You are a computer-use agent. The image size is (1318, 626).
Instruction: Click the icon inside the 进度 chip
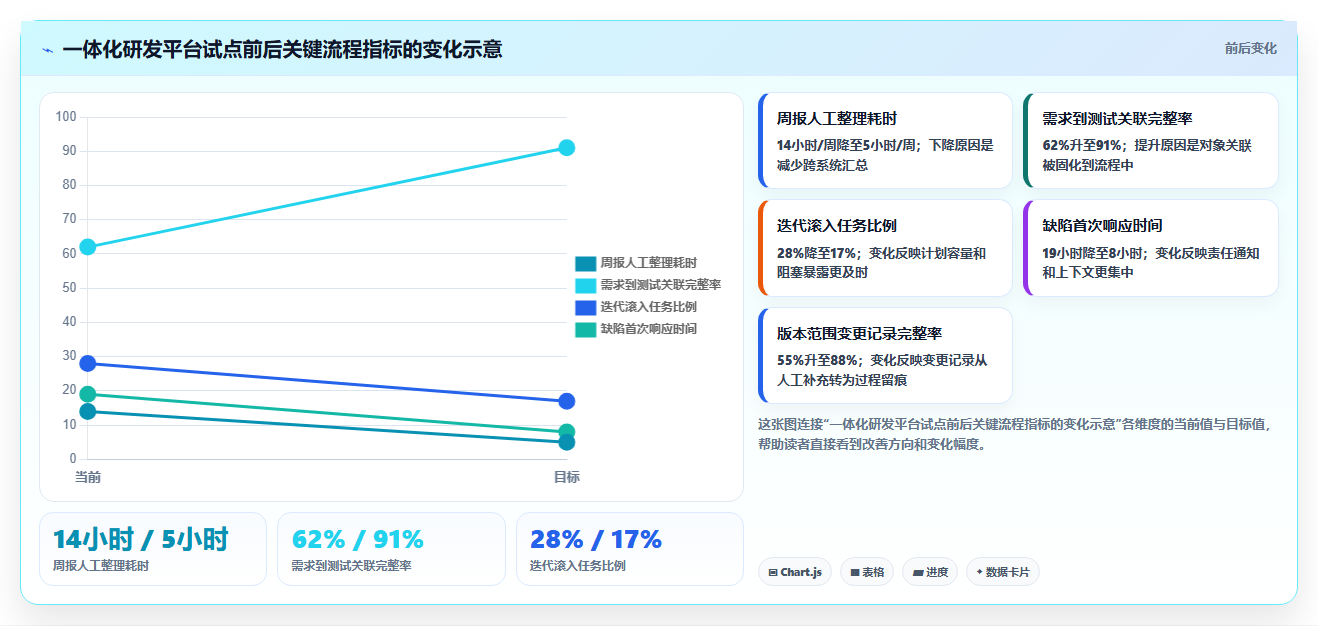coord(918,573)
